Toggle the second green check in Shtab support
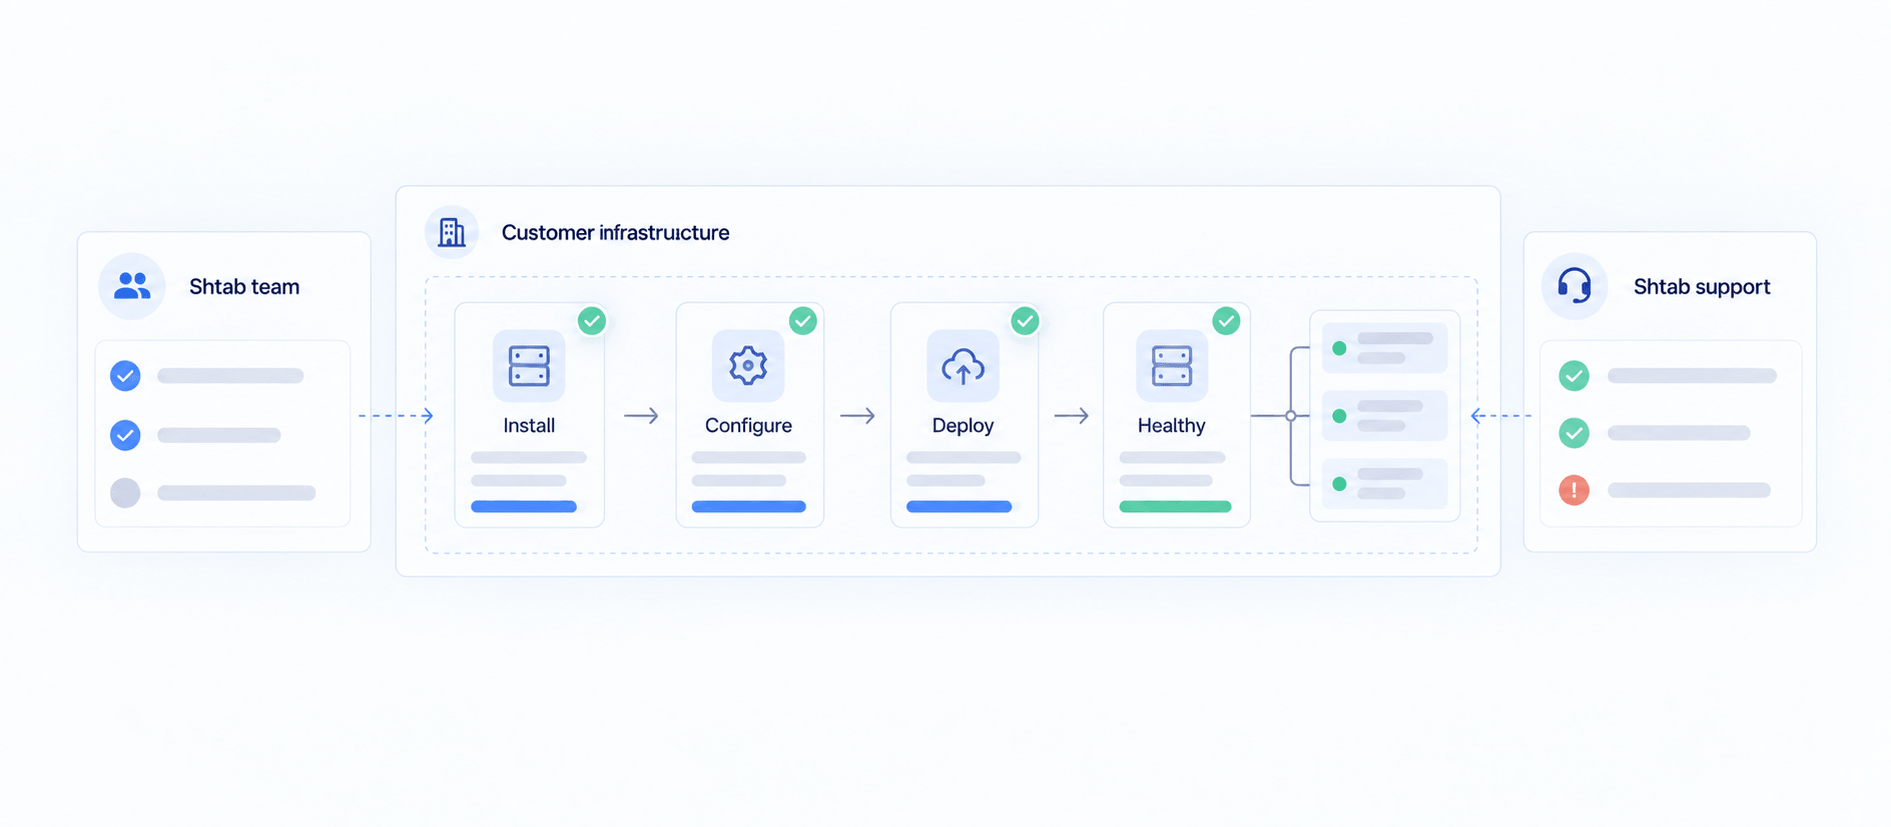This screenshot has width=1891, height=827. [1574, 433]
